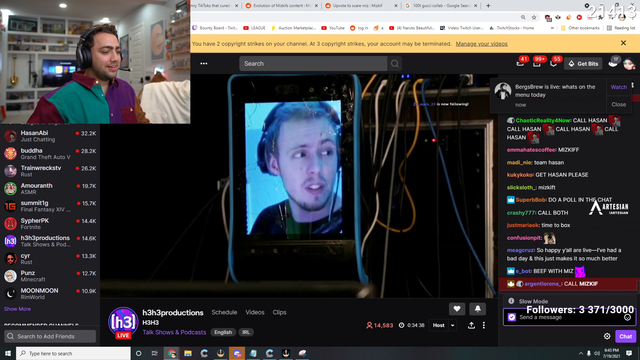Open emote picker in message box
Viewport: 640px width, 360px height.
pyautogui.click(x=627, y=318)
